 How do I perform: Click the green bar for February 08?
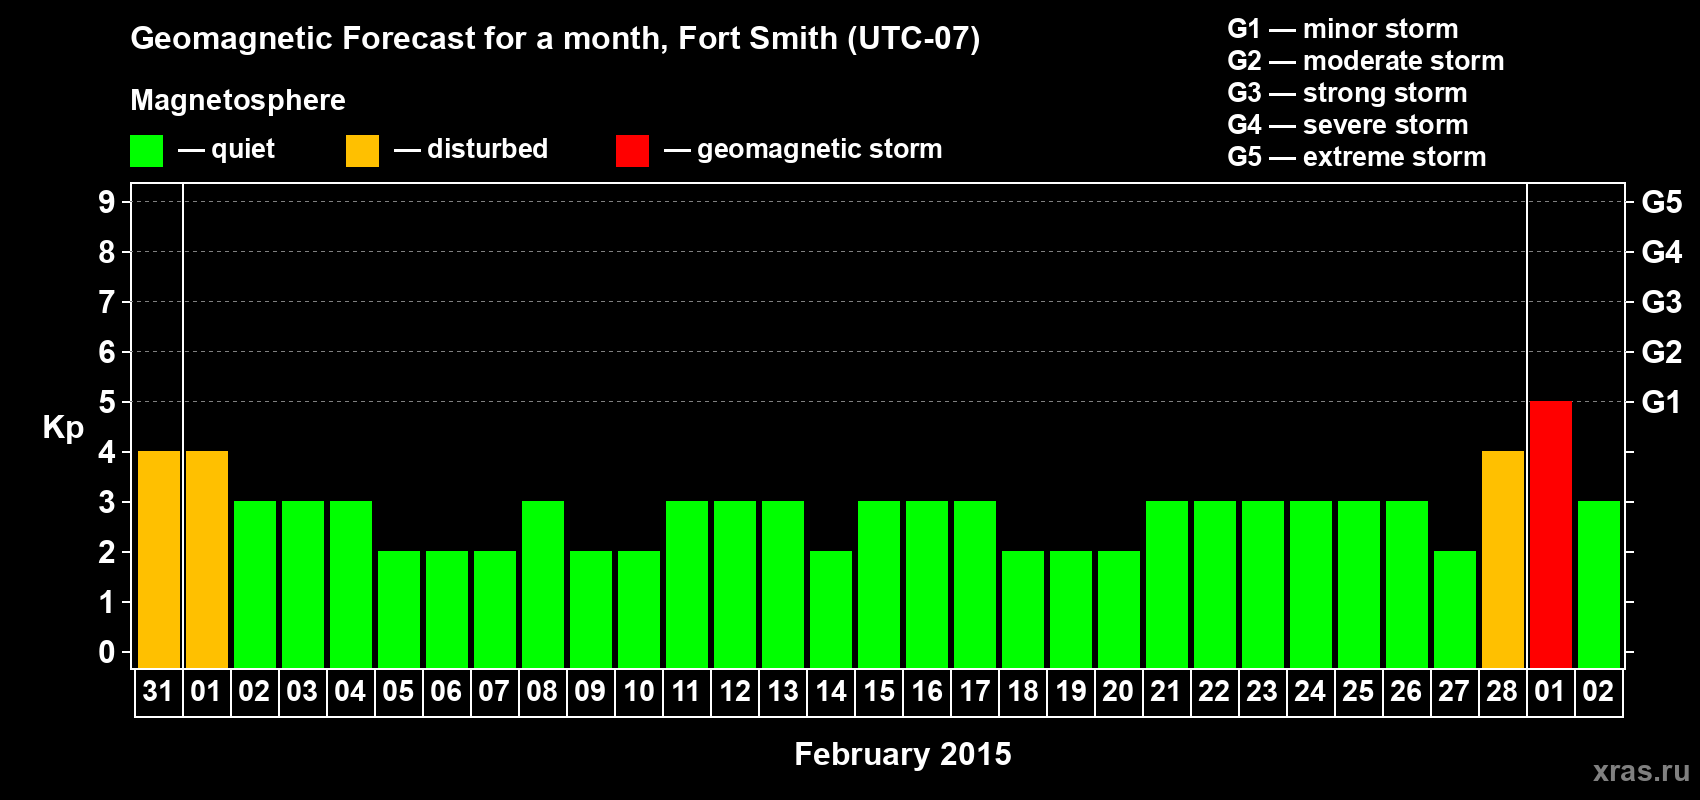pos(543,585)
